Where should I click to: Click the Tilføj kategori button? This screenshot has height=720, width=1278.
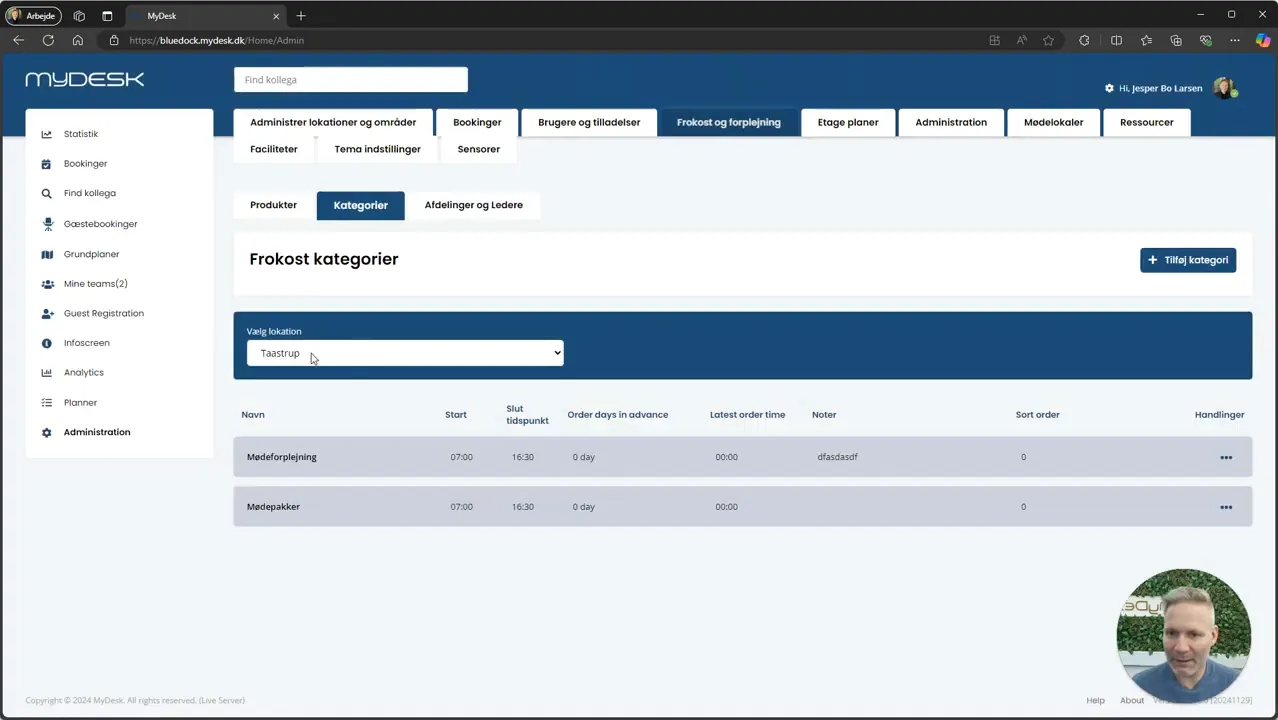point(1188,260)
